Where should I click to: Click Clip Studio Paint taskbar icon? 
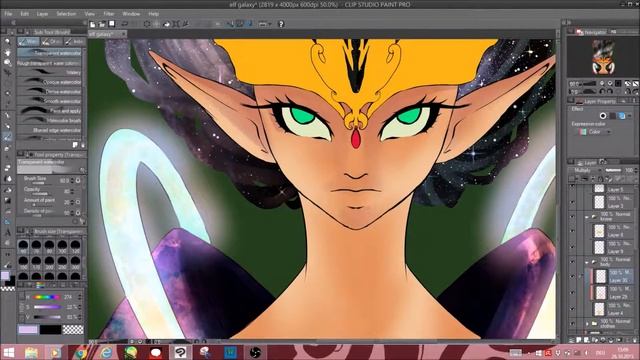click(180, 352)
